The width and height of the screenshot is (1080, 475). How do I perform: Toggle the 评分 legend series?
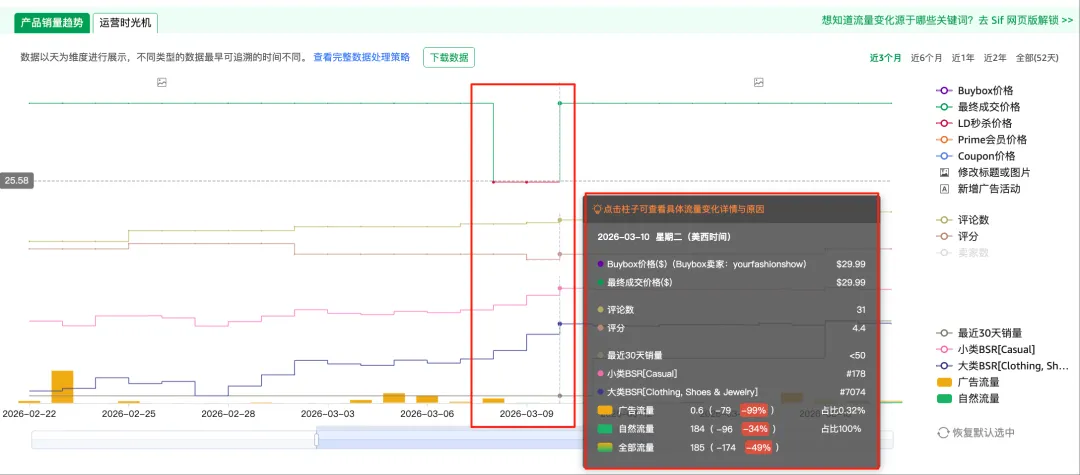pos(957,236)
